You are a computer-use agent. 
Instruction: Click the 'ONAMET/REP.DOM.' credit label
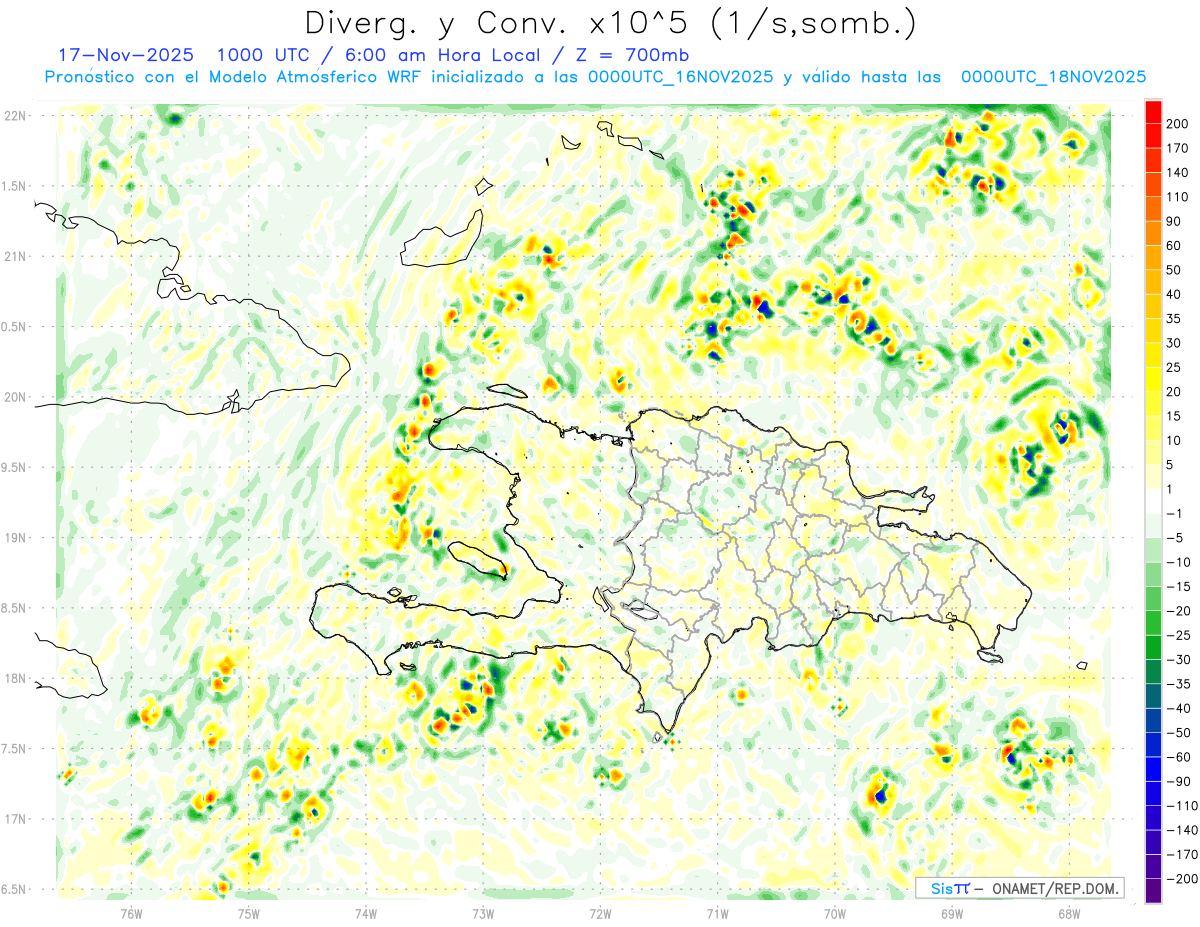pyautogui.click(x=1058, y=888)
